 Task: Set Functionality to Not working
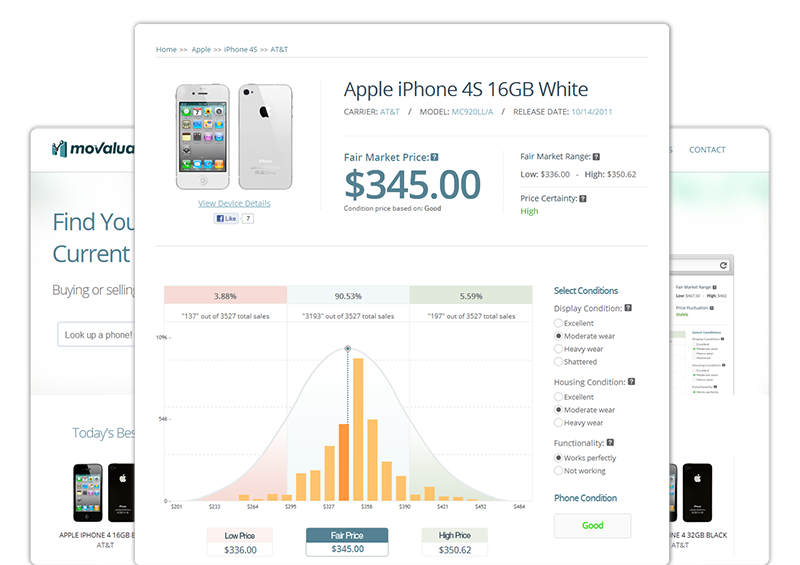[x=558, y=471]
